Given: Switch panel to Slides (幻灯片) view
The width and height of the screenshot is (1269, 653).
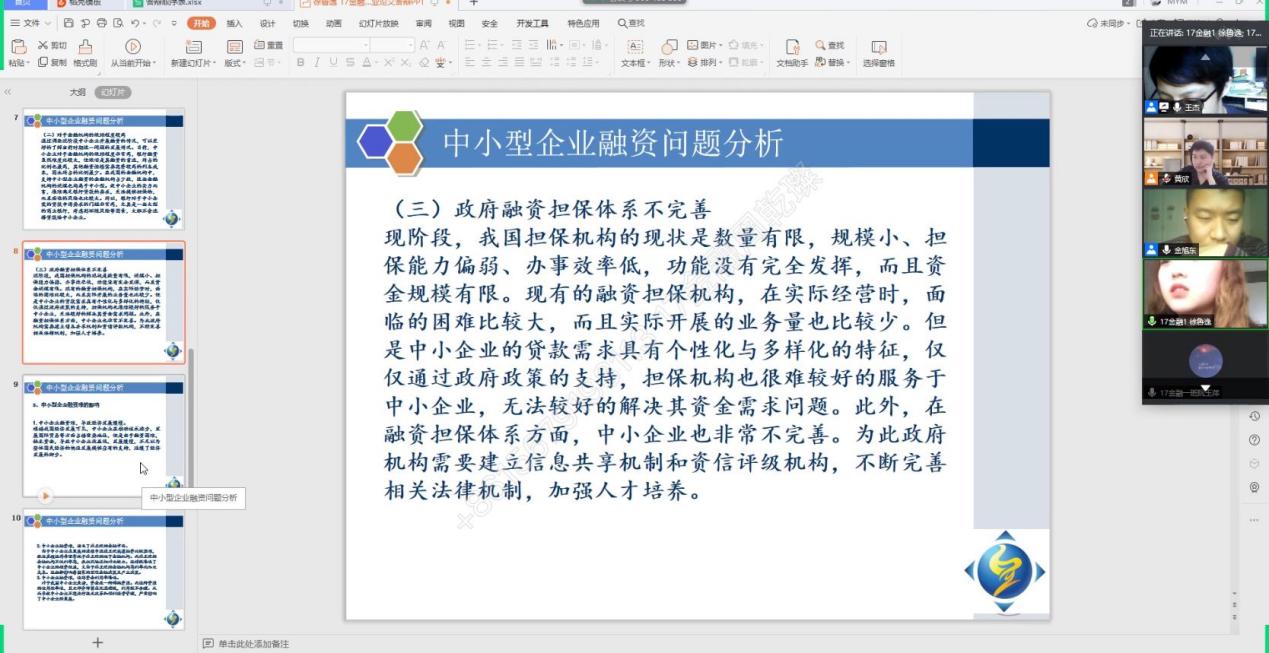Looking at the screenshot, I should (x=113, y=92).
